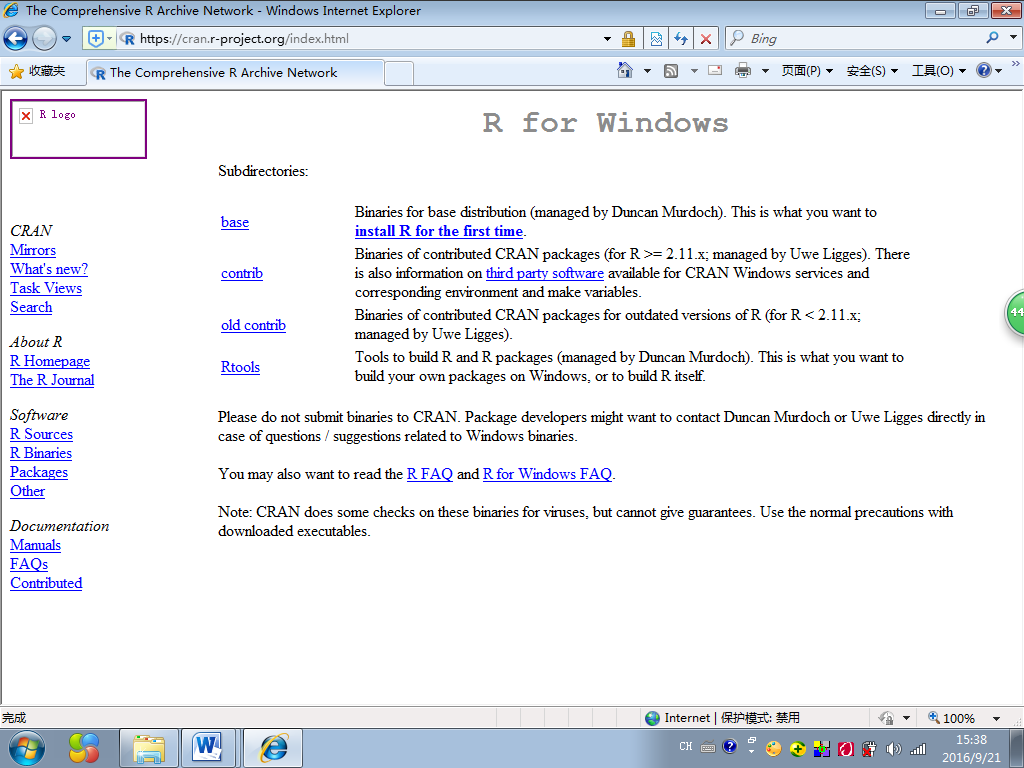
Task: Click the CH language indicator
Action: coord(686,746)
